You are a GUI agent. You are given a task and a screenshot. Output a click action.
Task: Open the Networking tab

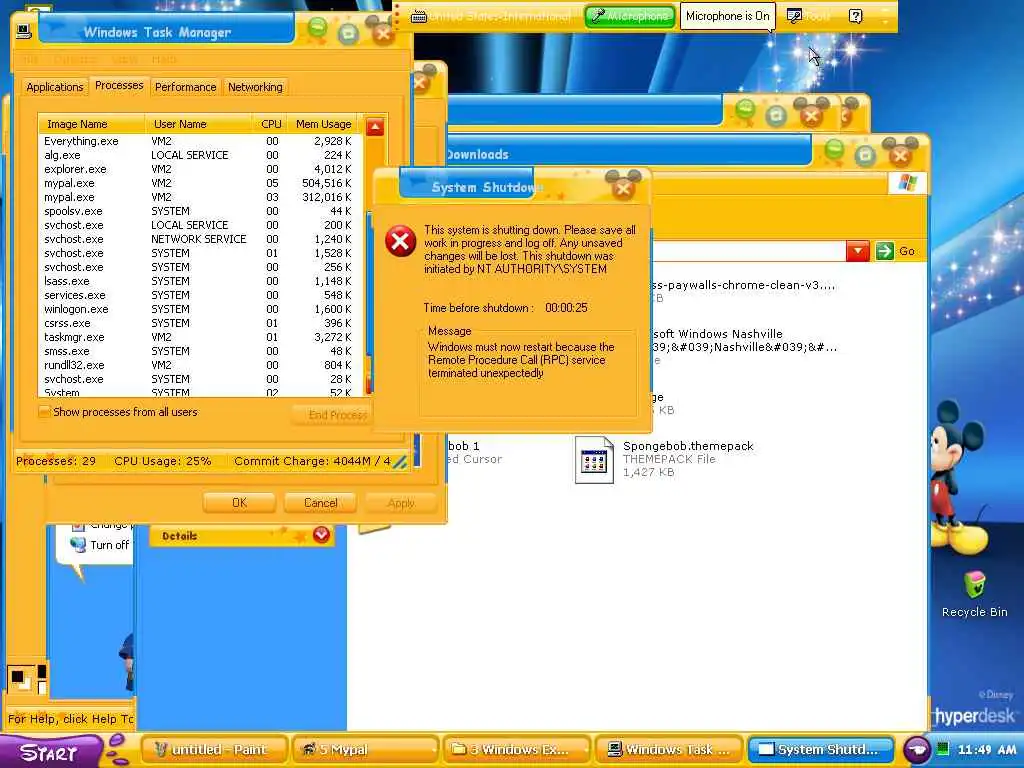[x=255, y=87]
